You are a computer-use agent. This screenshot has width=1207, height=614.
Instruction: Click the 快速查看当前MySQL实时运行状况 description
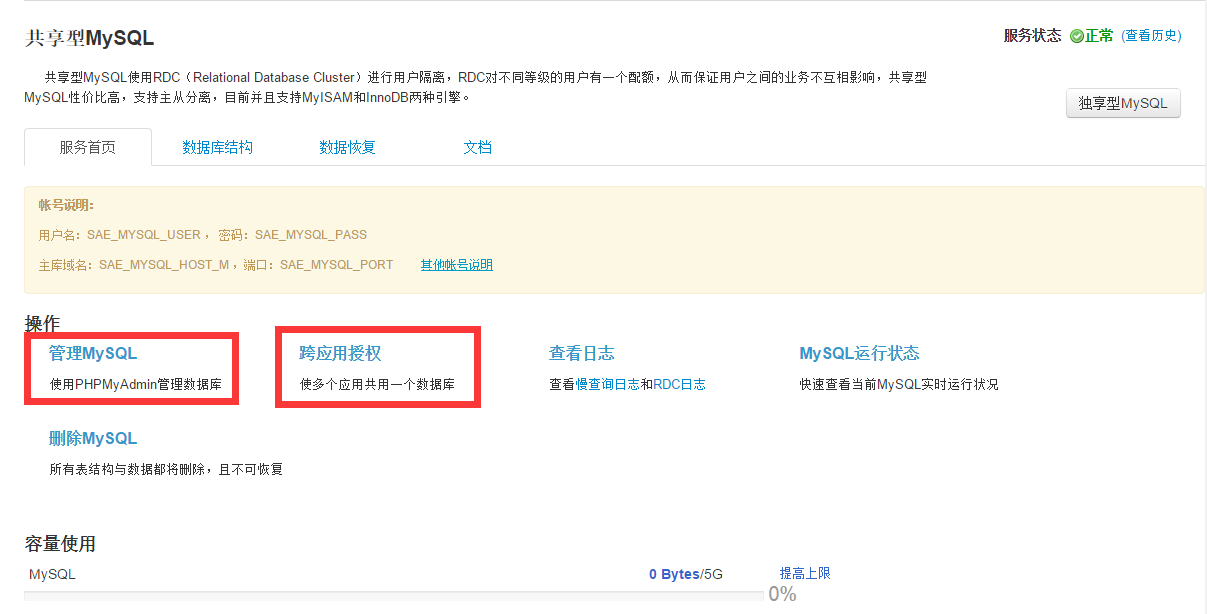(899, 384)
